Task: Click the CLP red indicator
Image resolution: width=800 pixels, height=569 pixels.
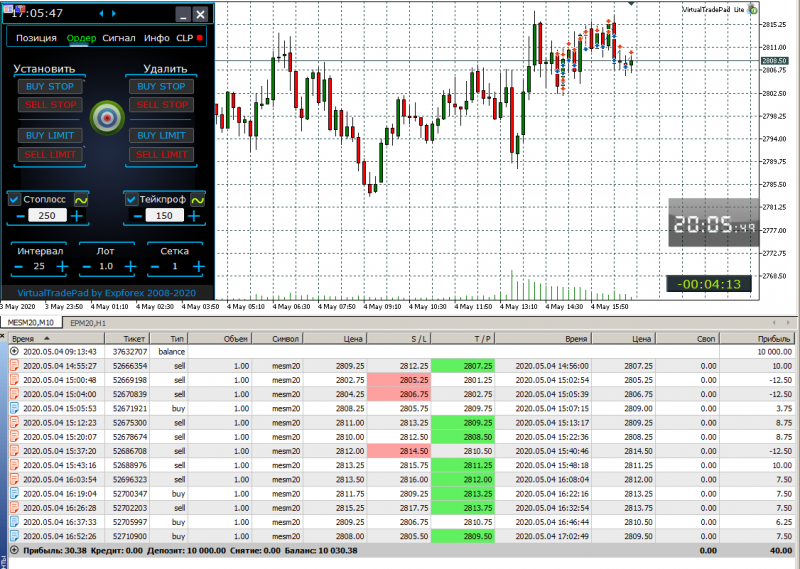Action: tap(199, 38)
